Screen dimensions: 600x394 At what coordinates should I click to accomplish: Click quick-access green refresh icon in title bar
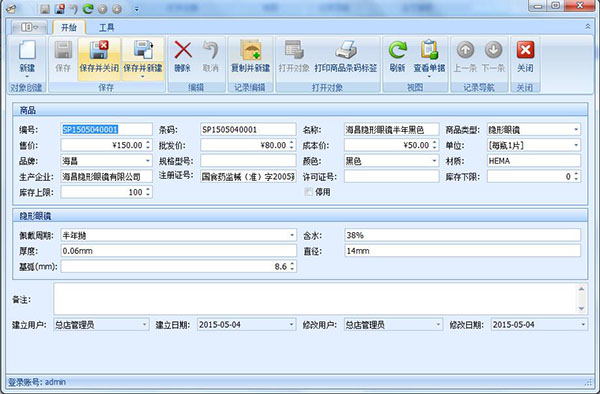click(88, 8)
